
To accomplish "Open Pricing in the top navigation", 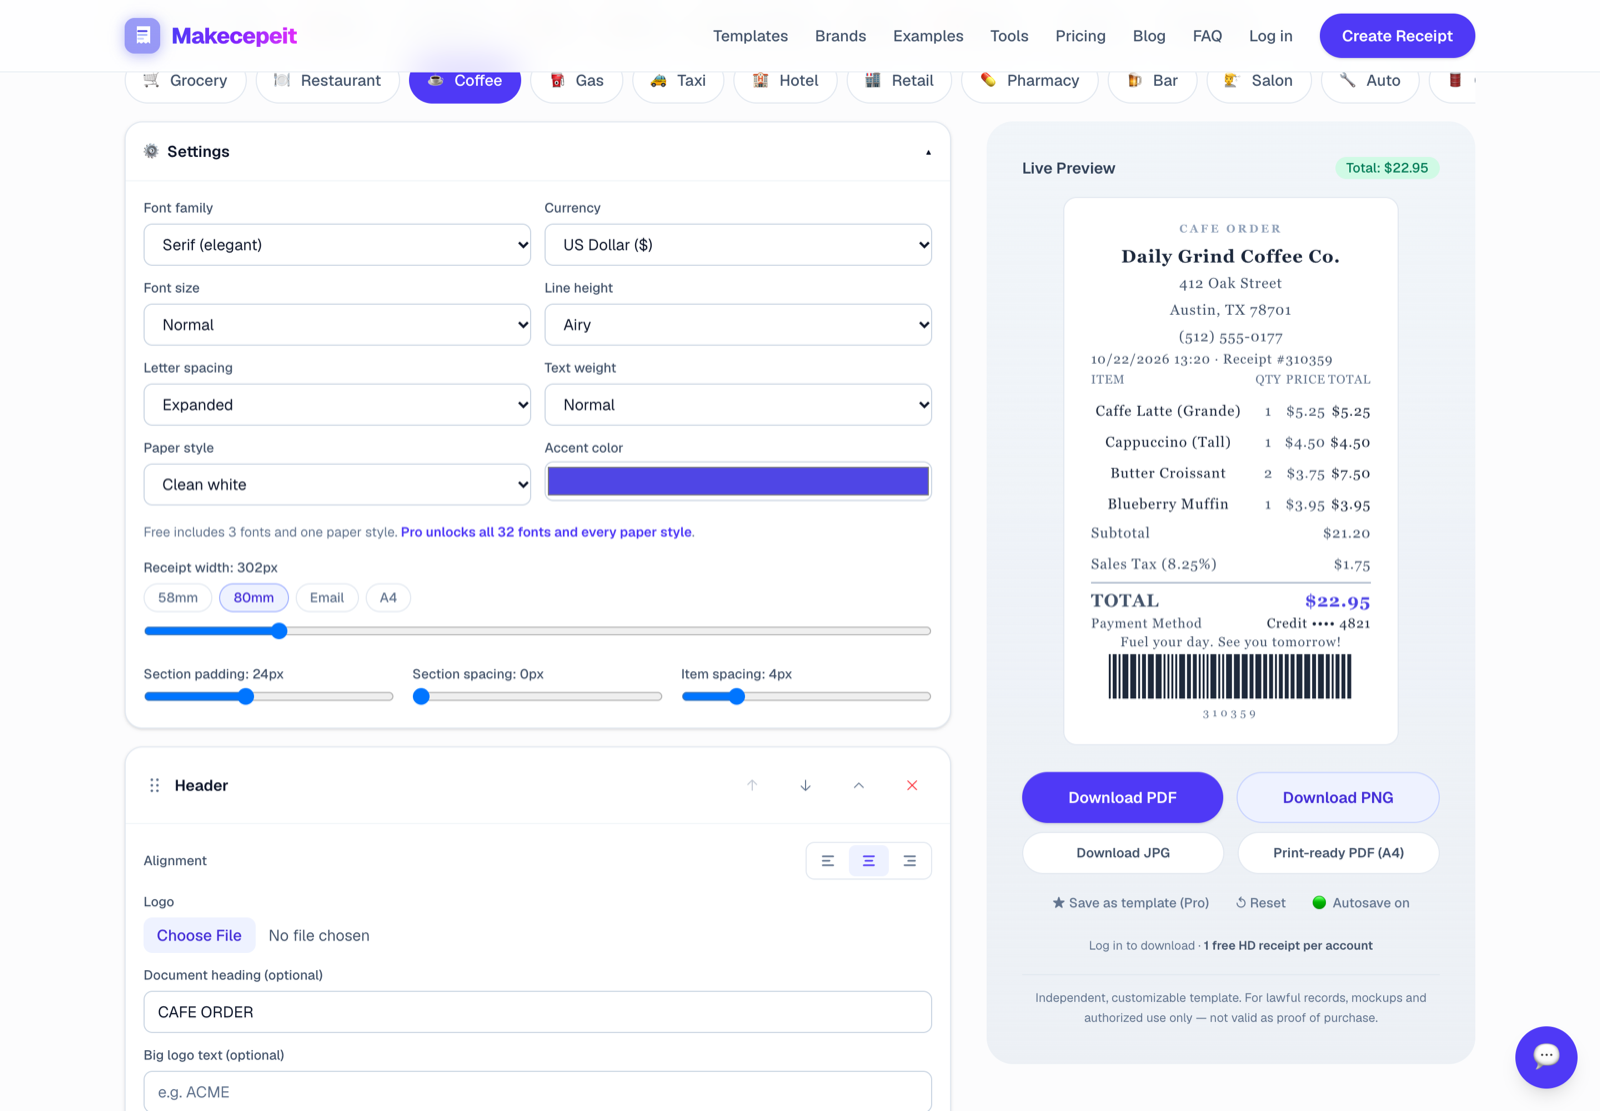I will tap(1080, 36).
